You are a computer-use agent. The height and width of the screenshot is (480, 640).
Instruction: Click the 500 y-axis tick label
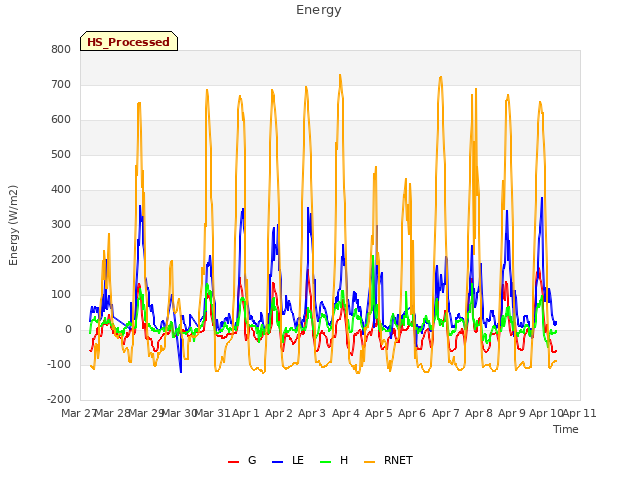coord(61,155)
